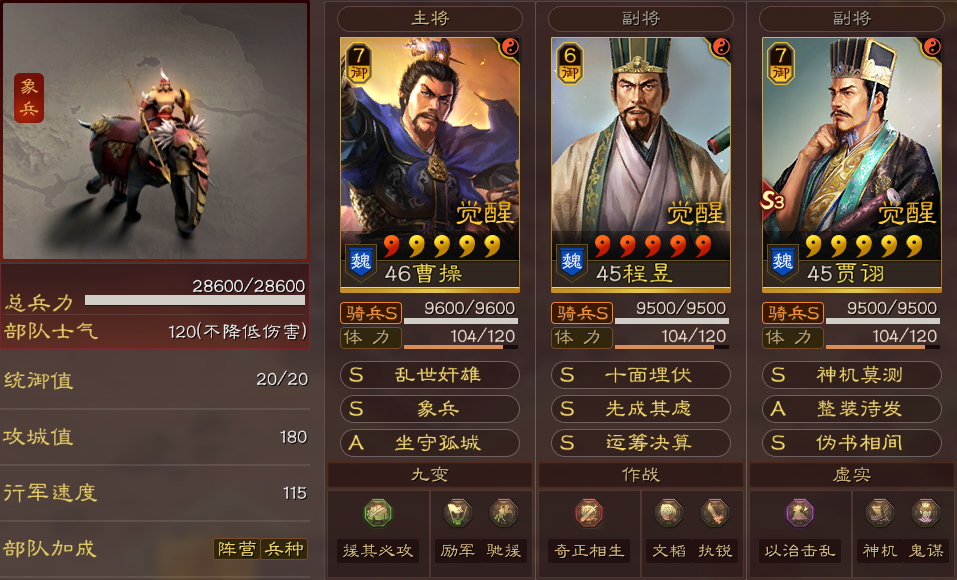Select the 驰援 skill icon
The height and width of the screenshot is (580, 957).
point(504,513)
